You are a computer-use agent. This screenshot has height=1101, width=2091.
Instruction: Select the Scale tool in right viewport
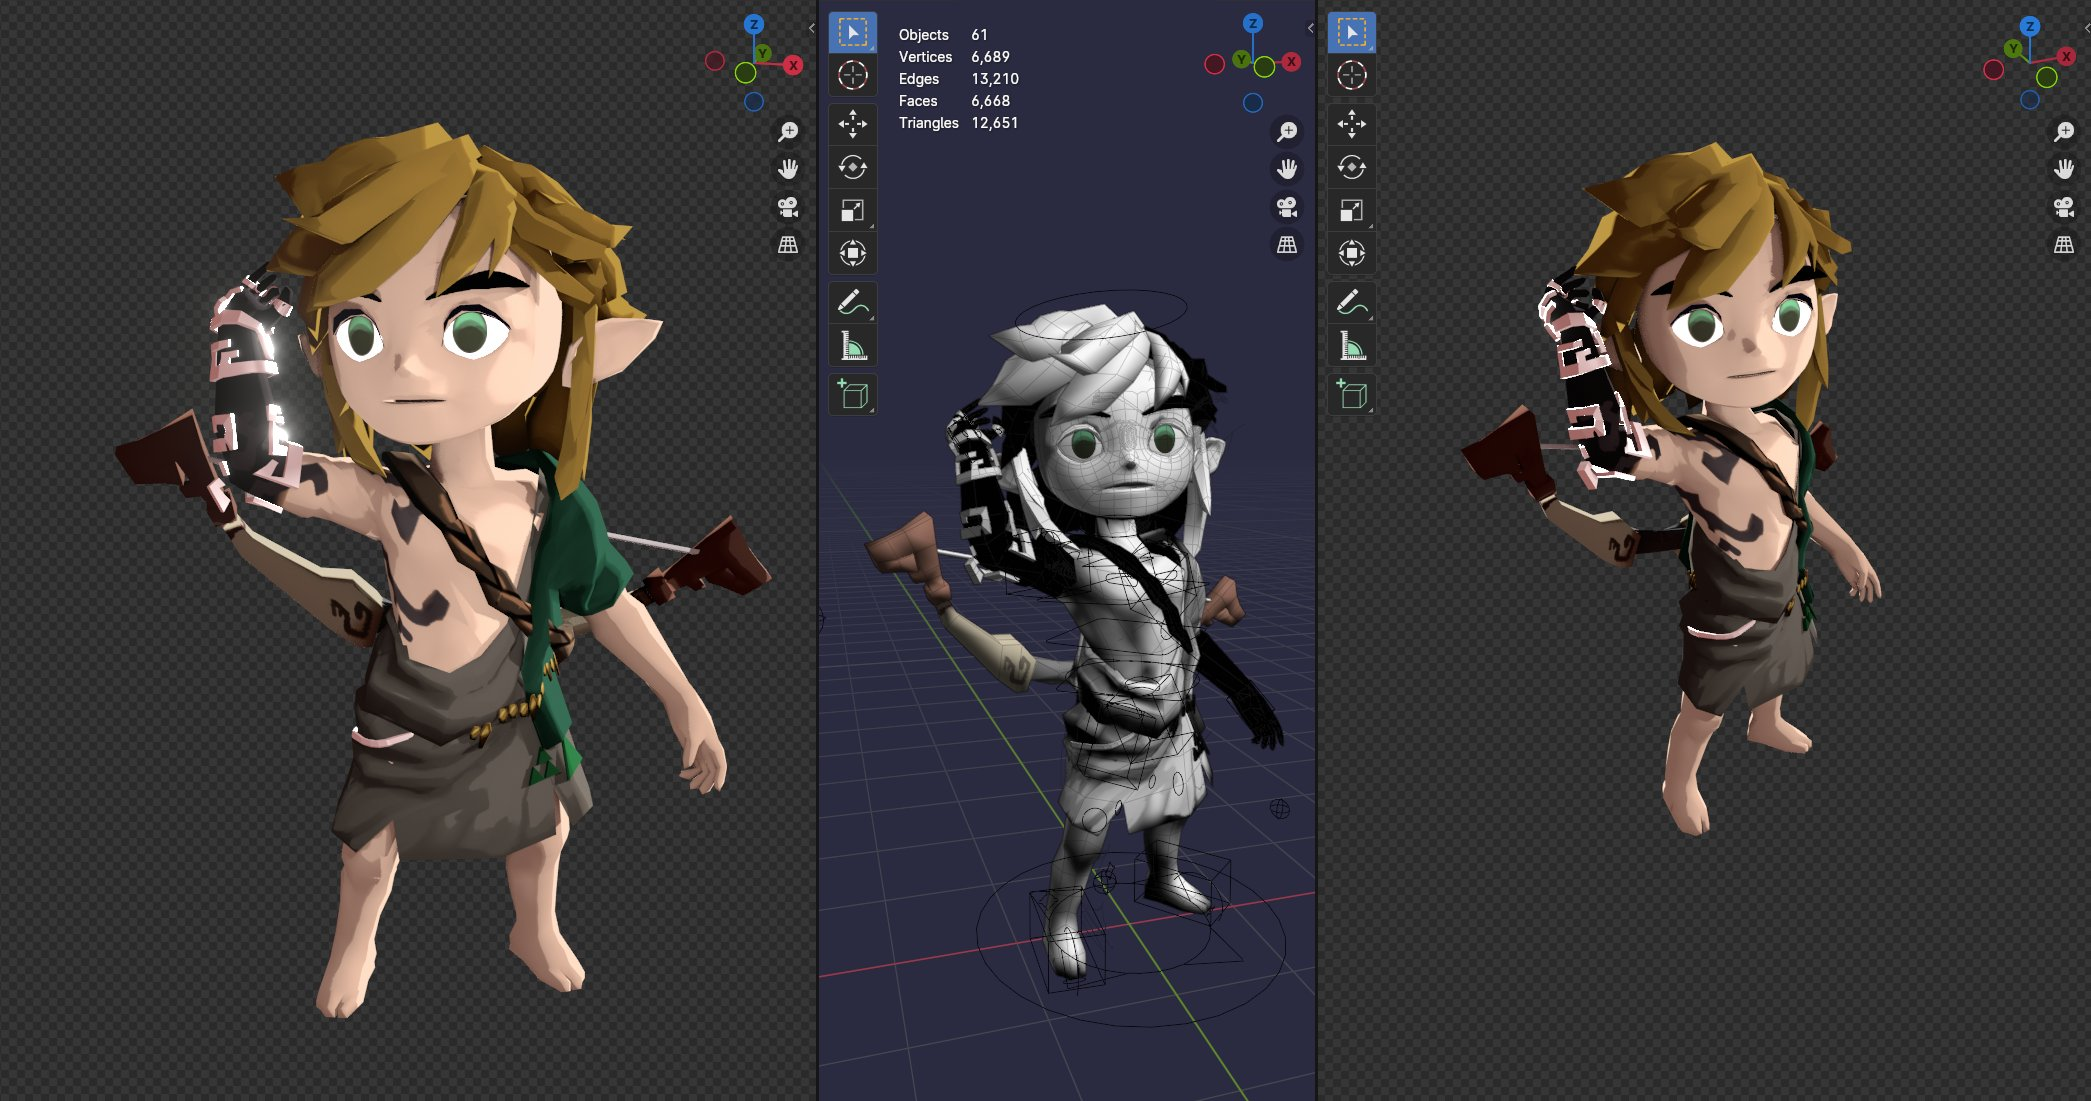pos(1351,210)
